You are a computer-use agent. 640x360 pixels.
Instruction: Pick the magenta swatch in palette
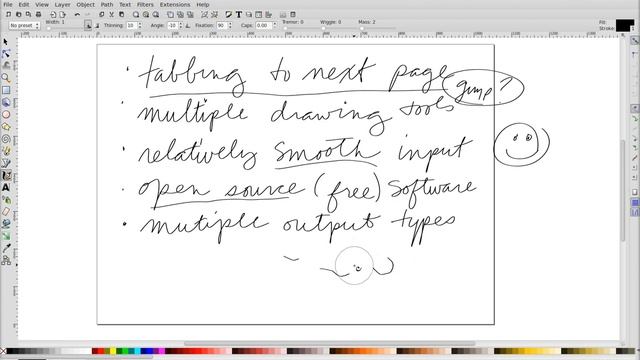[162, 351]
